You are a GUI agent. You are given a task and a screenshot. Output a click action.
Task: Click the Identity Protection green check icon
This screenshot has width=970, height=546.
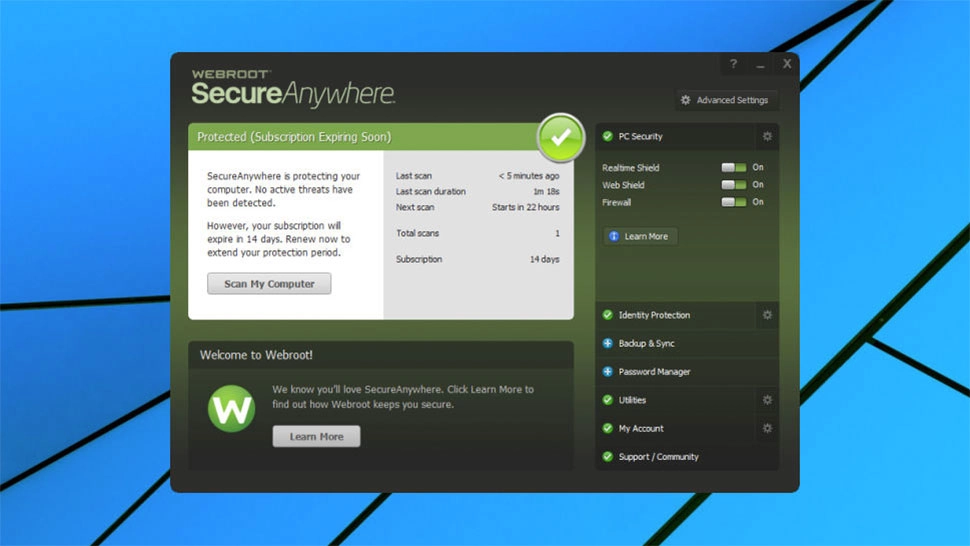click(x=607, y=315)
